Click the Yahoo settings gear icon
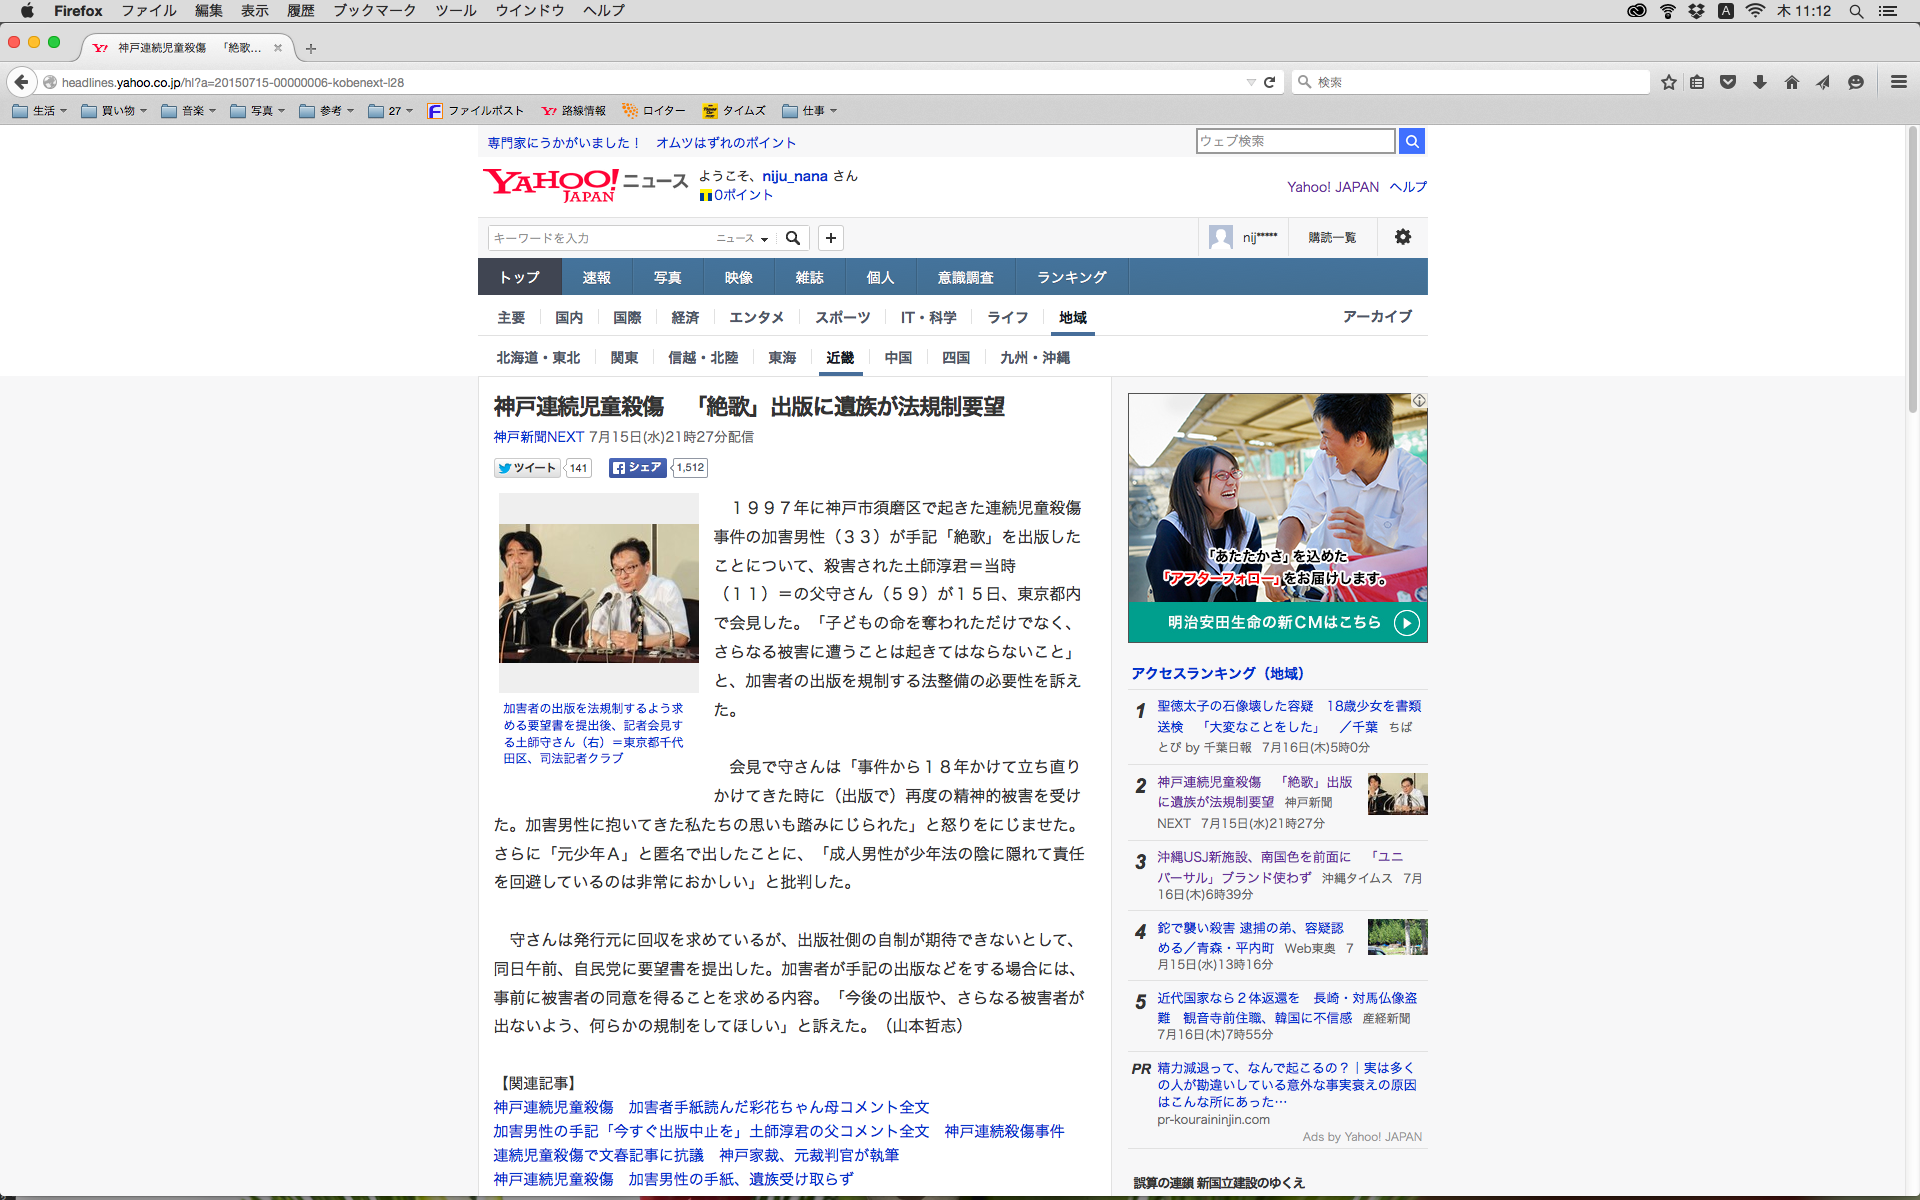This screenshot has height=1200, width=1920. (x=1402, y=237)
